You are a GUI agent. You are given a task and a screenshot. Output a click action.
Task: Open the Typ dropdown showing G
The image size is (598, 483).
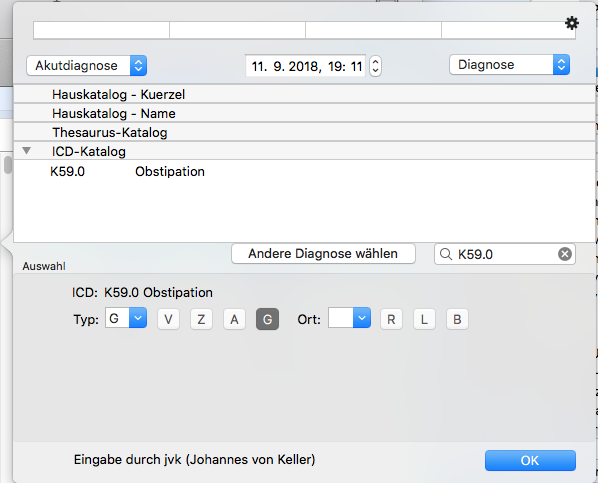(x=126, y=317)
